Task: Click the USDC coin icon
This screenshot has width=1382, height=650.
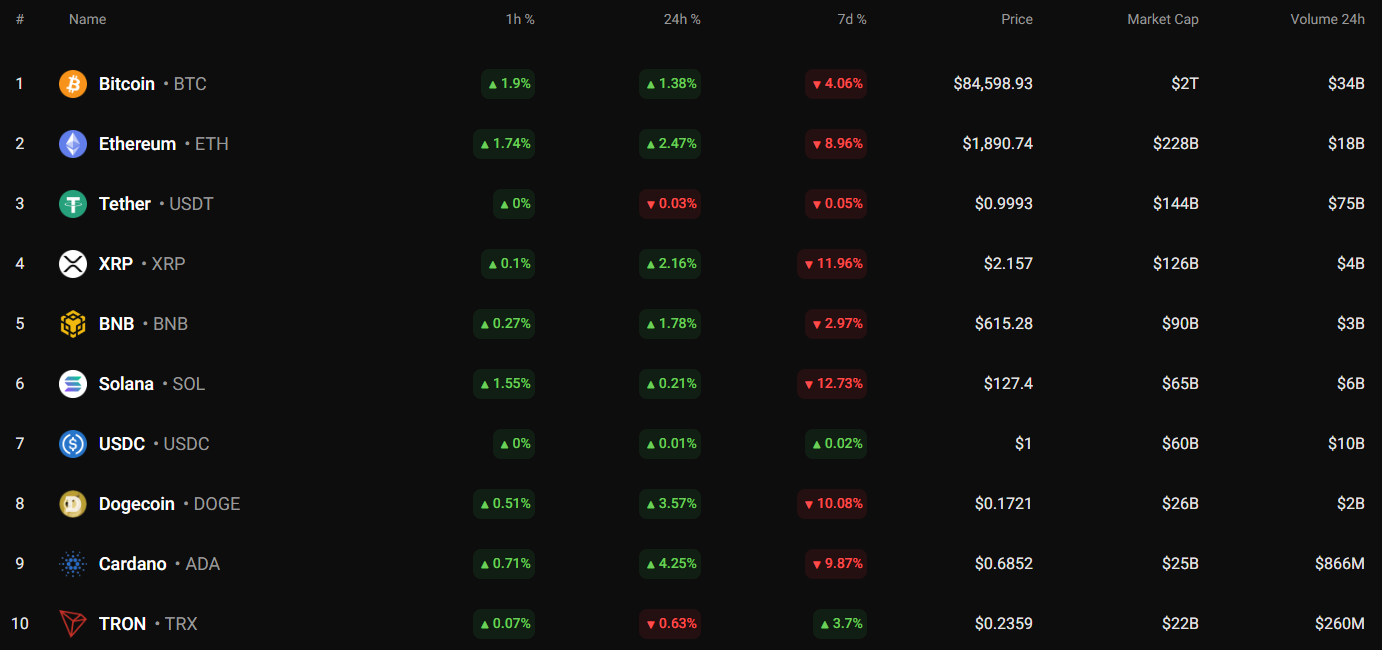Action: 73,444
